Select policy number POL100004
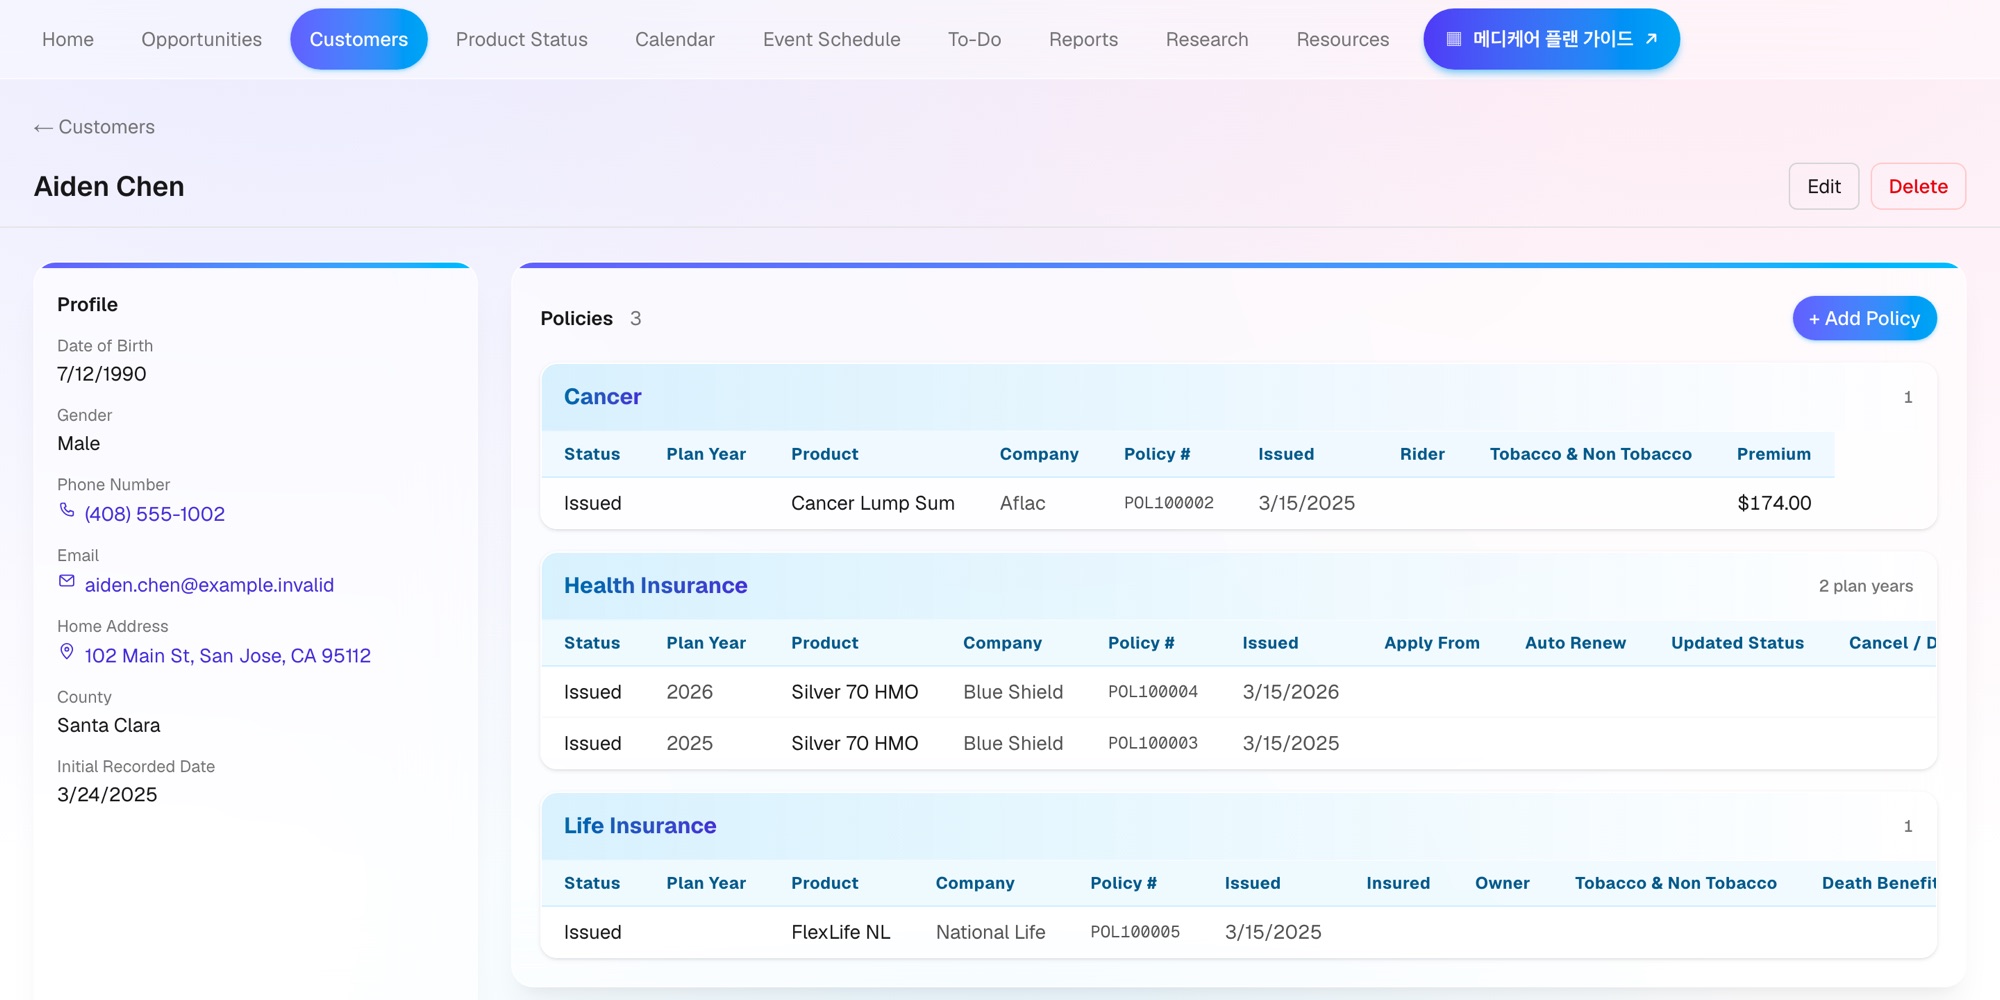The width and height of the screenshot is (2000, 1000). [x=1153, y=692]
